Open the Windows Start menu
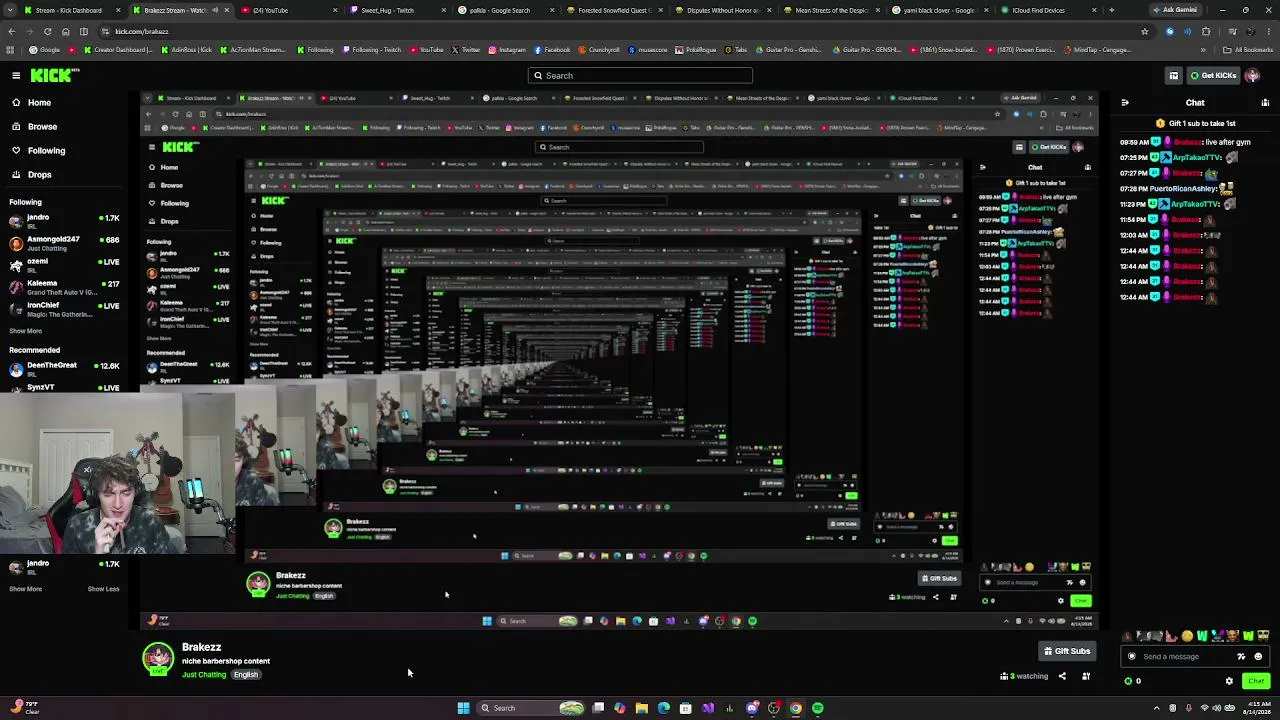 pyautogui.click(x=463, y=708)
